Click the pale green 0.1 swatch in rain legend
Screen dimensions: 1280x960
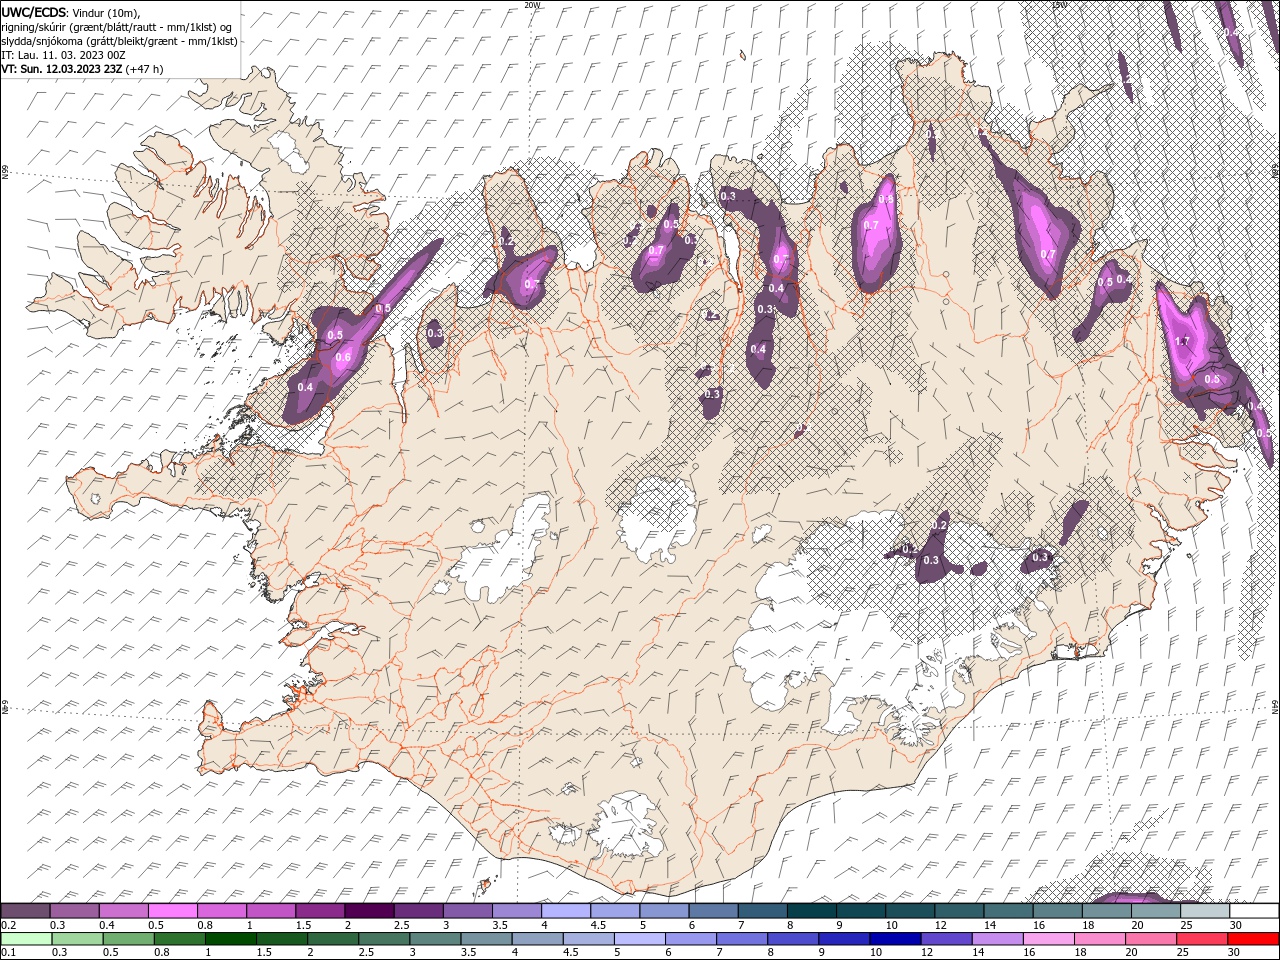pos(26,939)
